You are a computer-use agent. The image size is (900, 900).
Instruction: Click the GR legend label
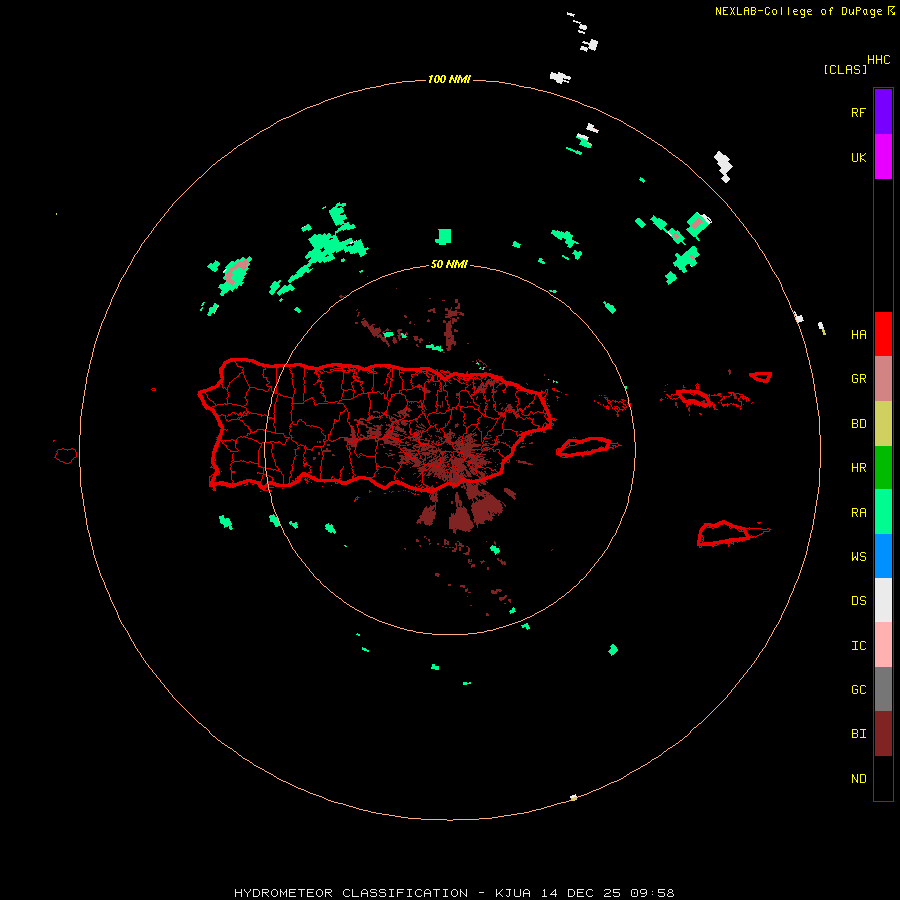click(859, 379)
